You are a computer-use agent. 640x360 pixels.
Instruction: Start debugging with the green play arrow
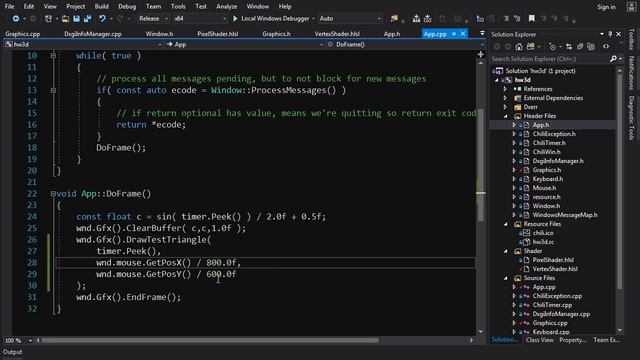pos(235,19)
